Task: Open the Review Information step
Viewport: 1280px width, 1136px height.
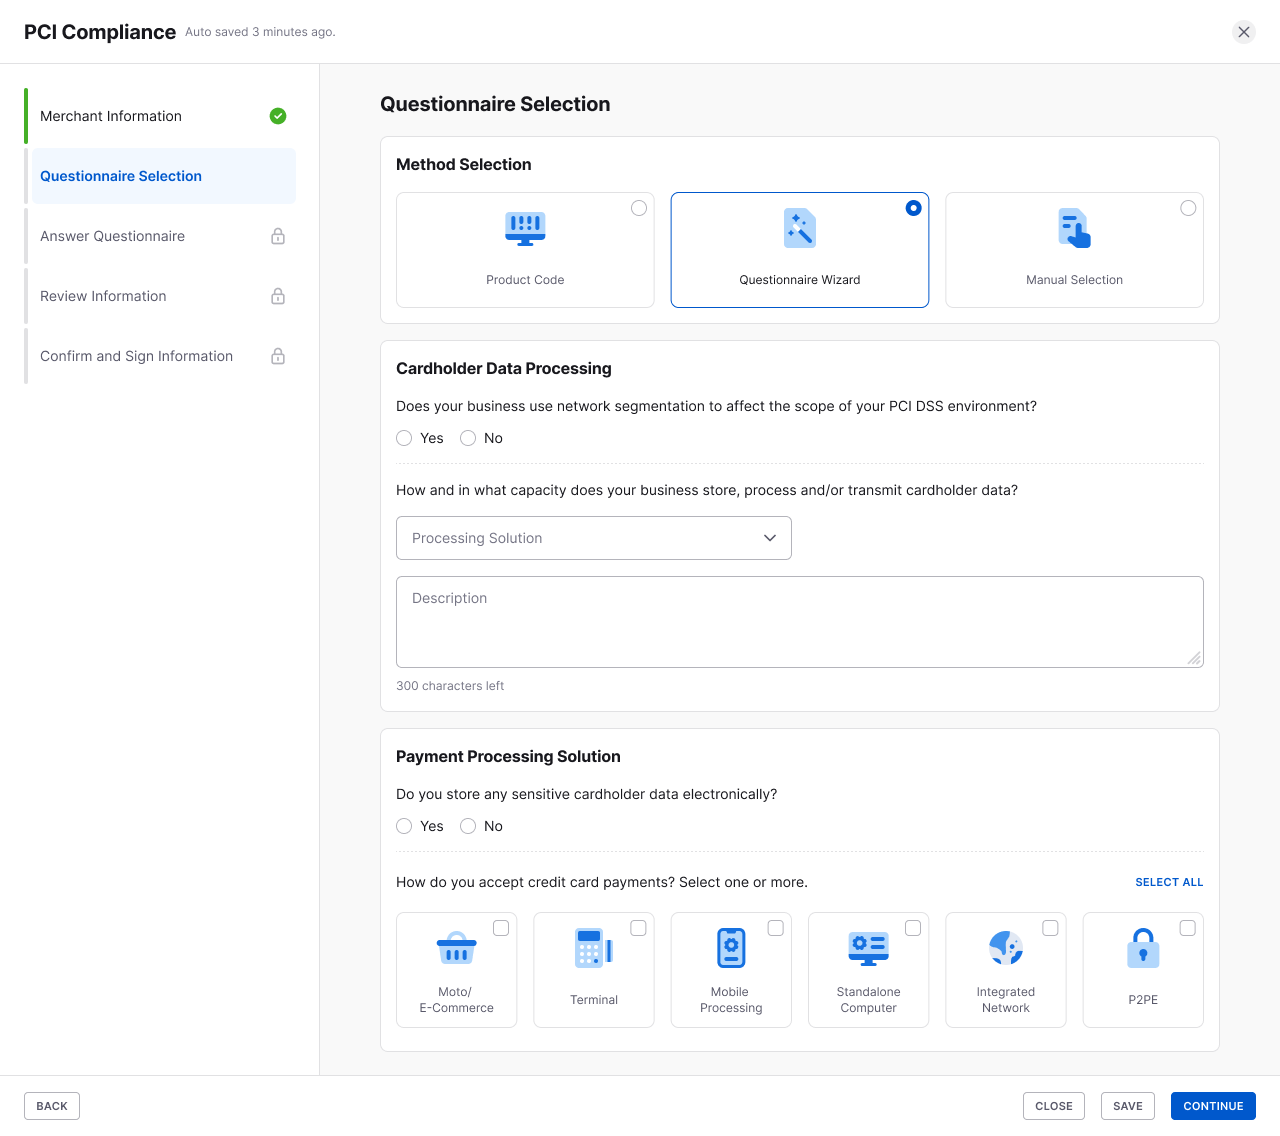Action: point(160,296)
